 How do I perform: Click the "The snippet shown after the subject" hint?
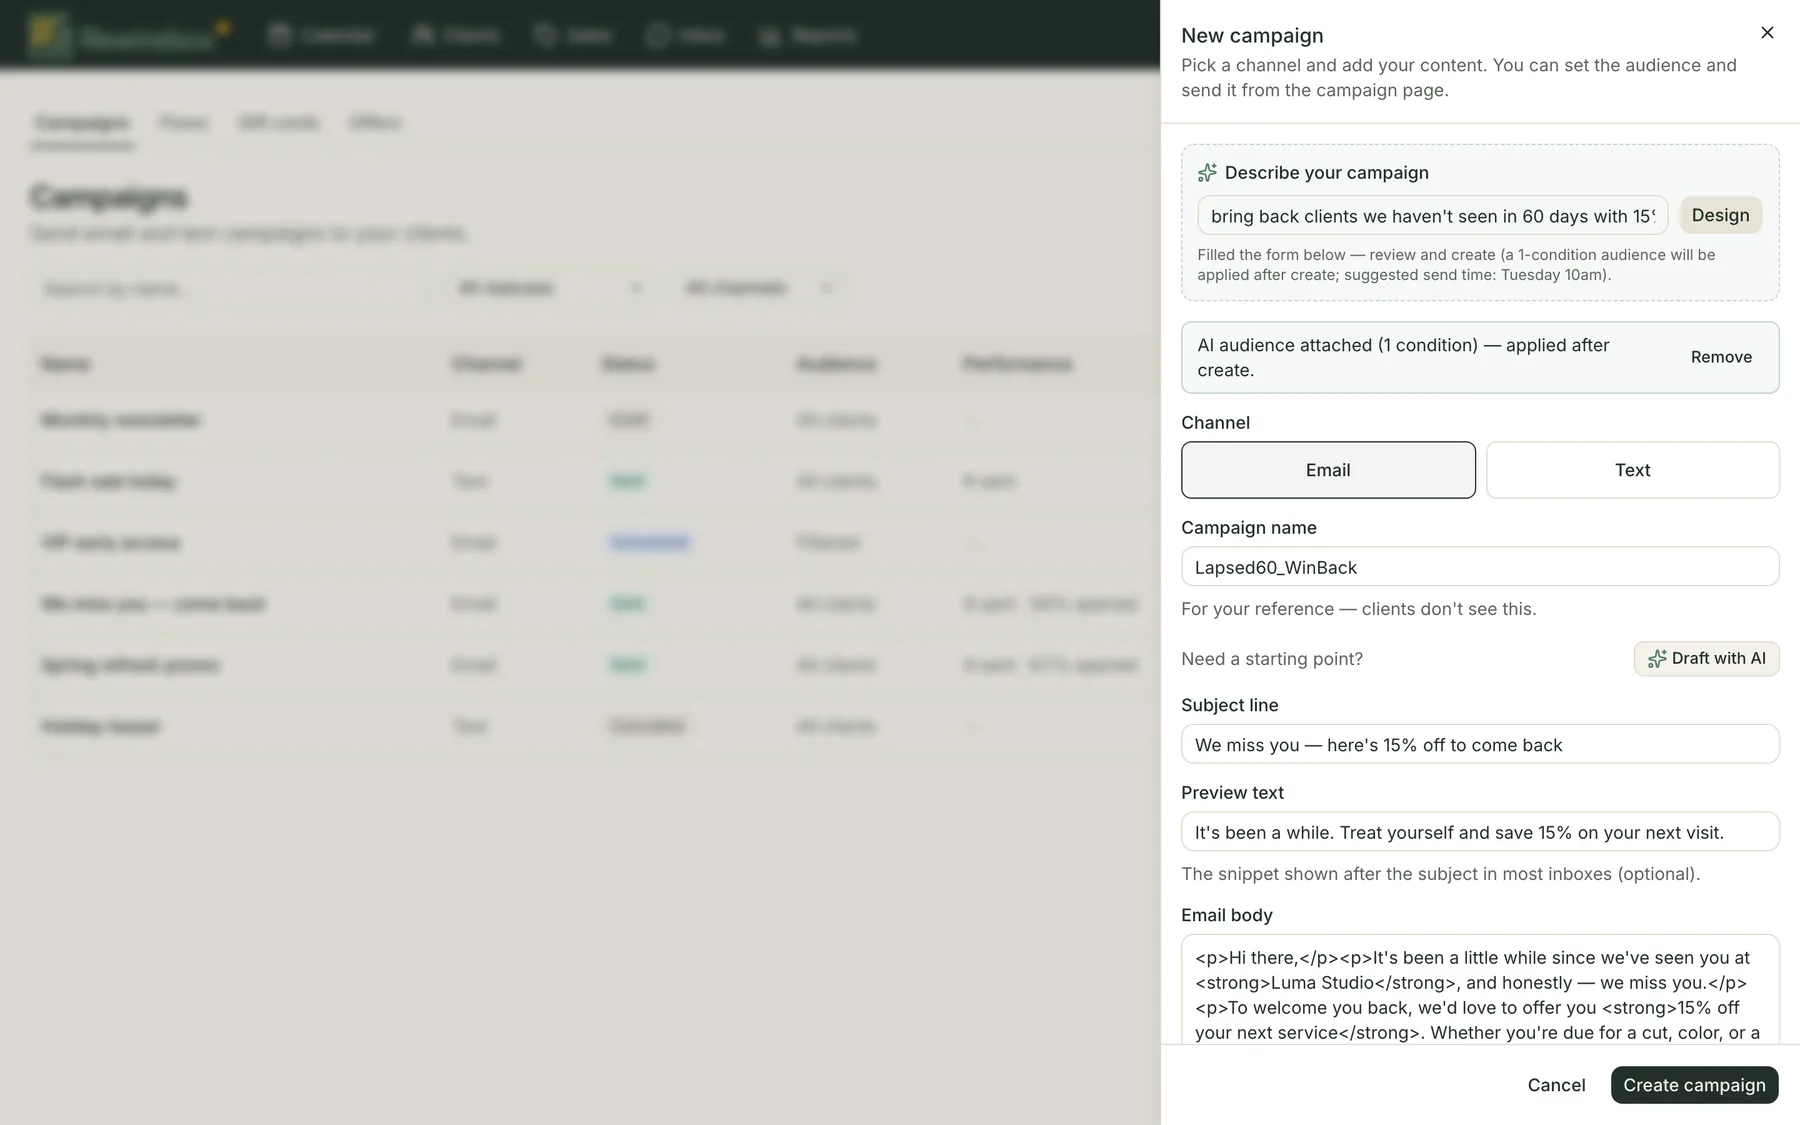tap(1440, 874)
